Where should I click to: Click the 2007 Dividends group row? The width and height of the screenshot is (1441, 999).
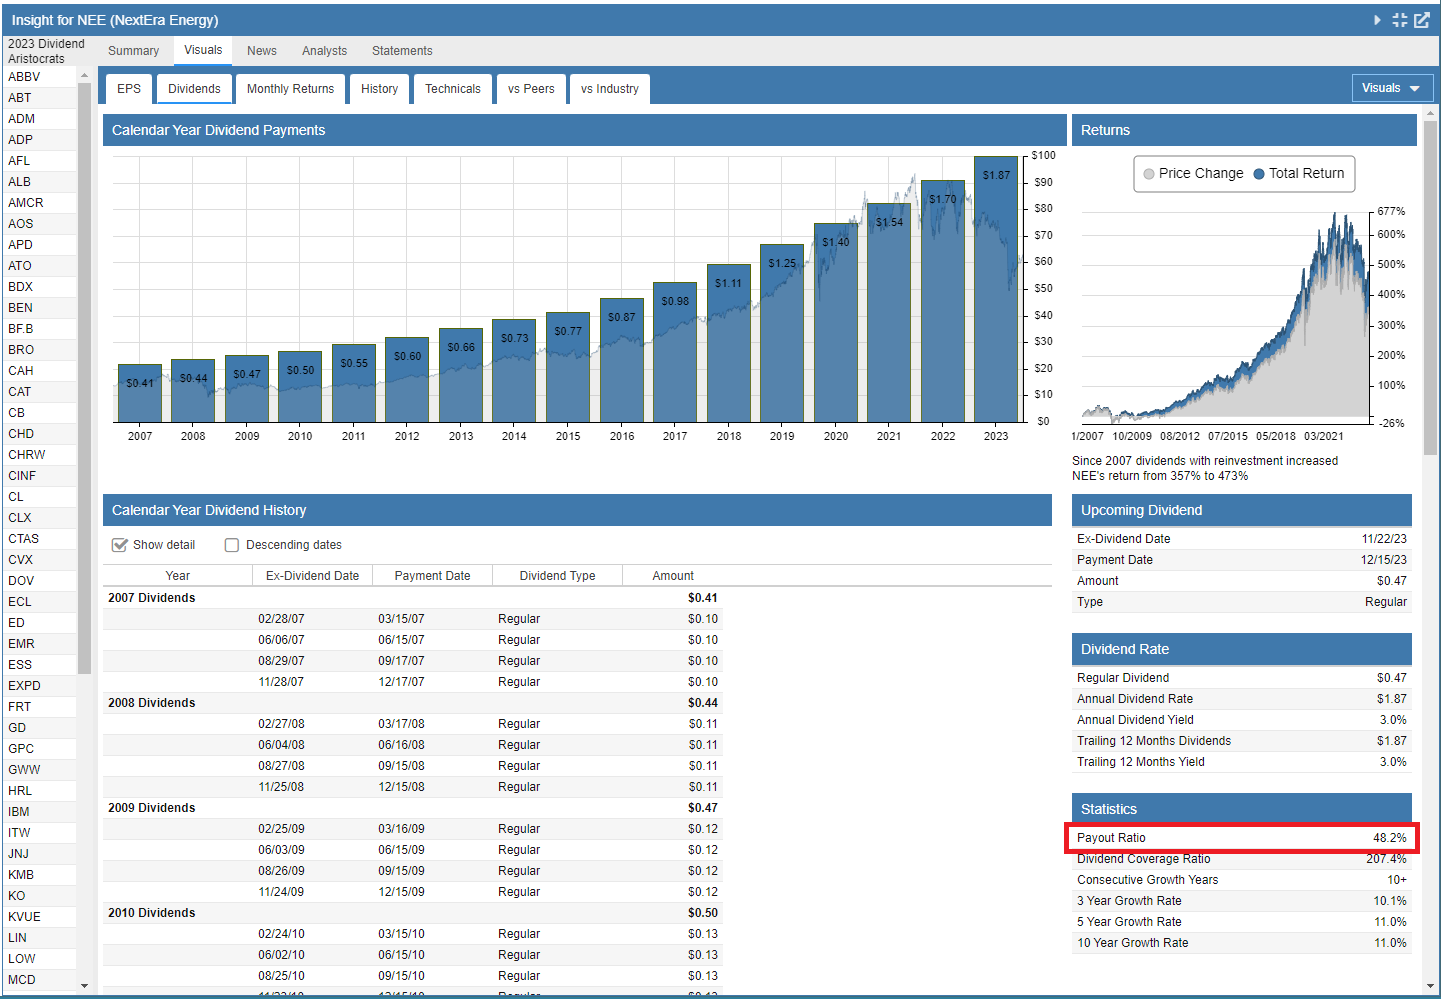click(x=411, y=598)
